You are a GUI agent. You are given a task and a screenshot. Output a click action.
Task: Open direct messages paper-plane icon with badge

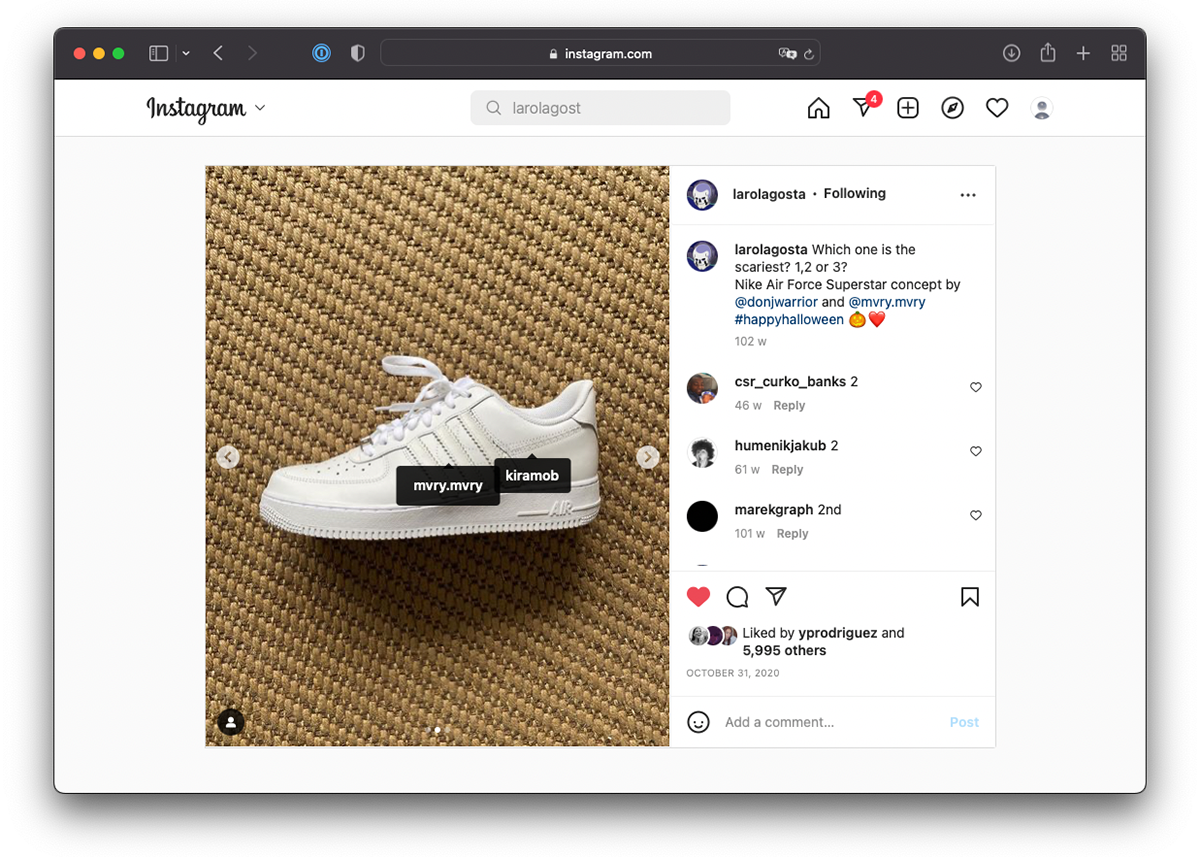tap(865, 106)
